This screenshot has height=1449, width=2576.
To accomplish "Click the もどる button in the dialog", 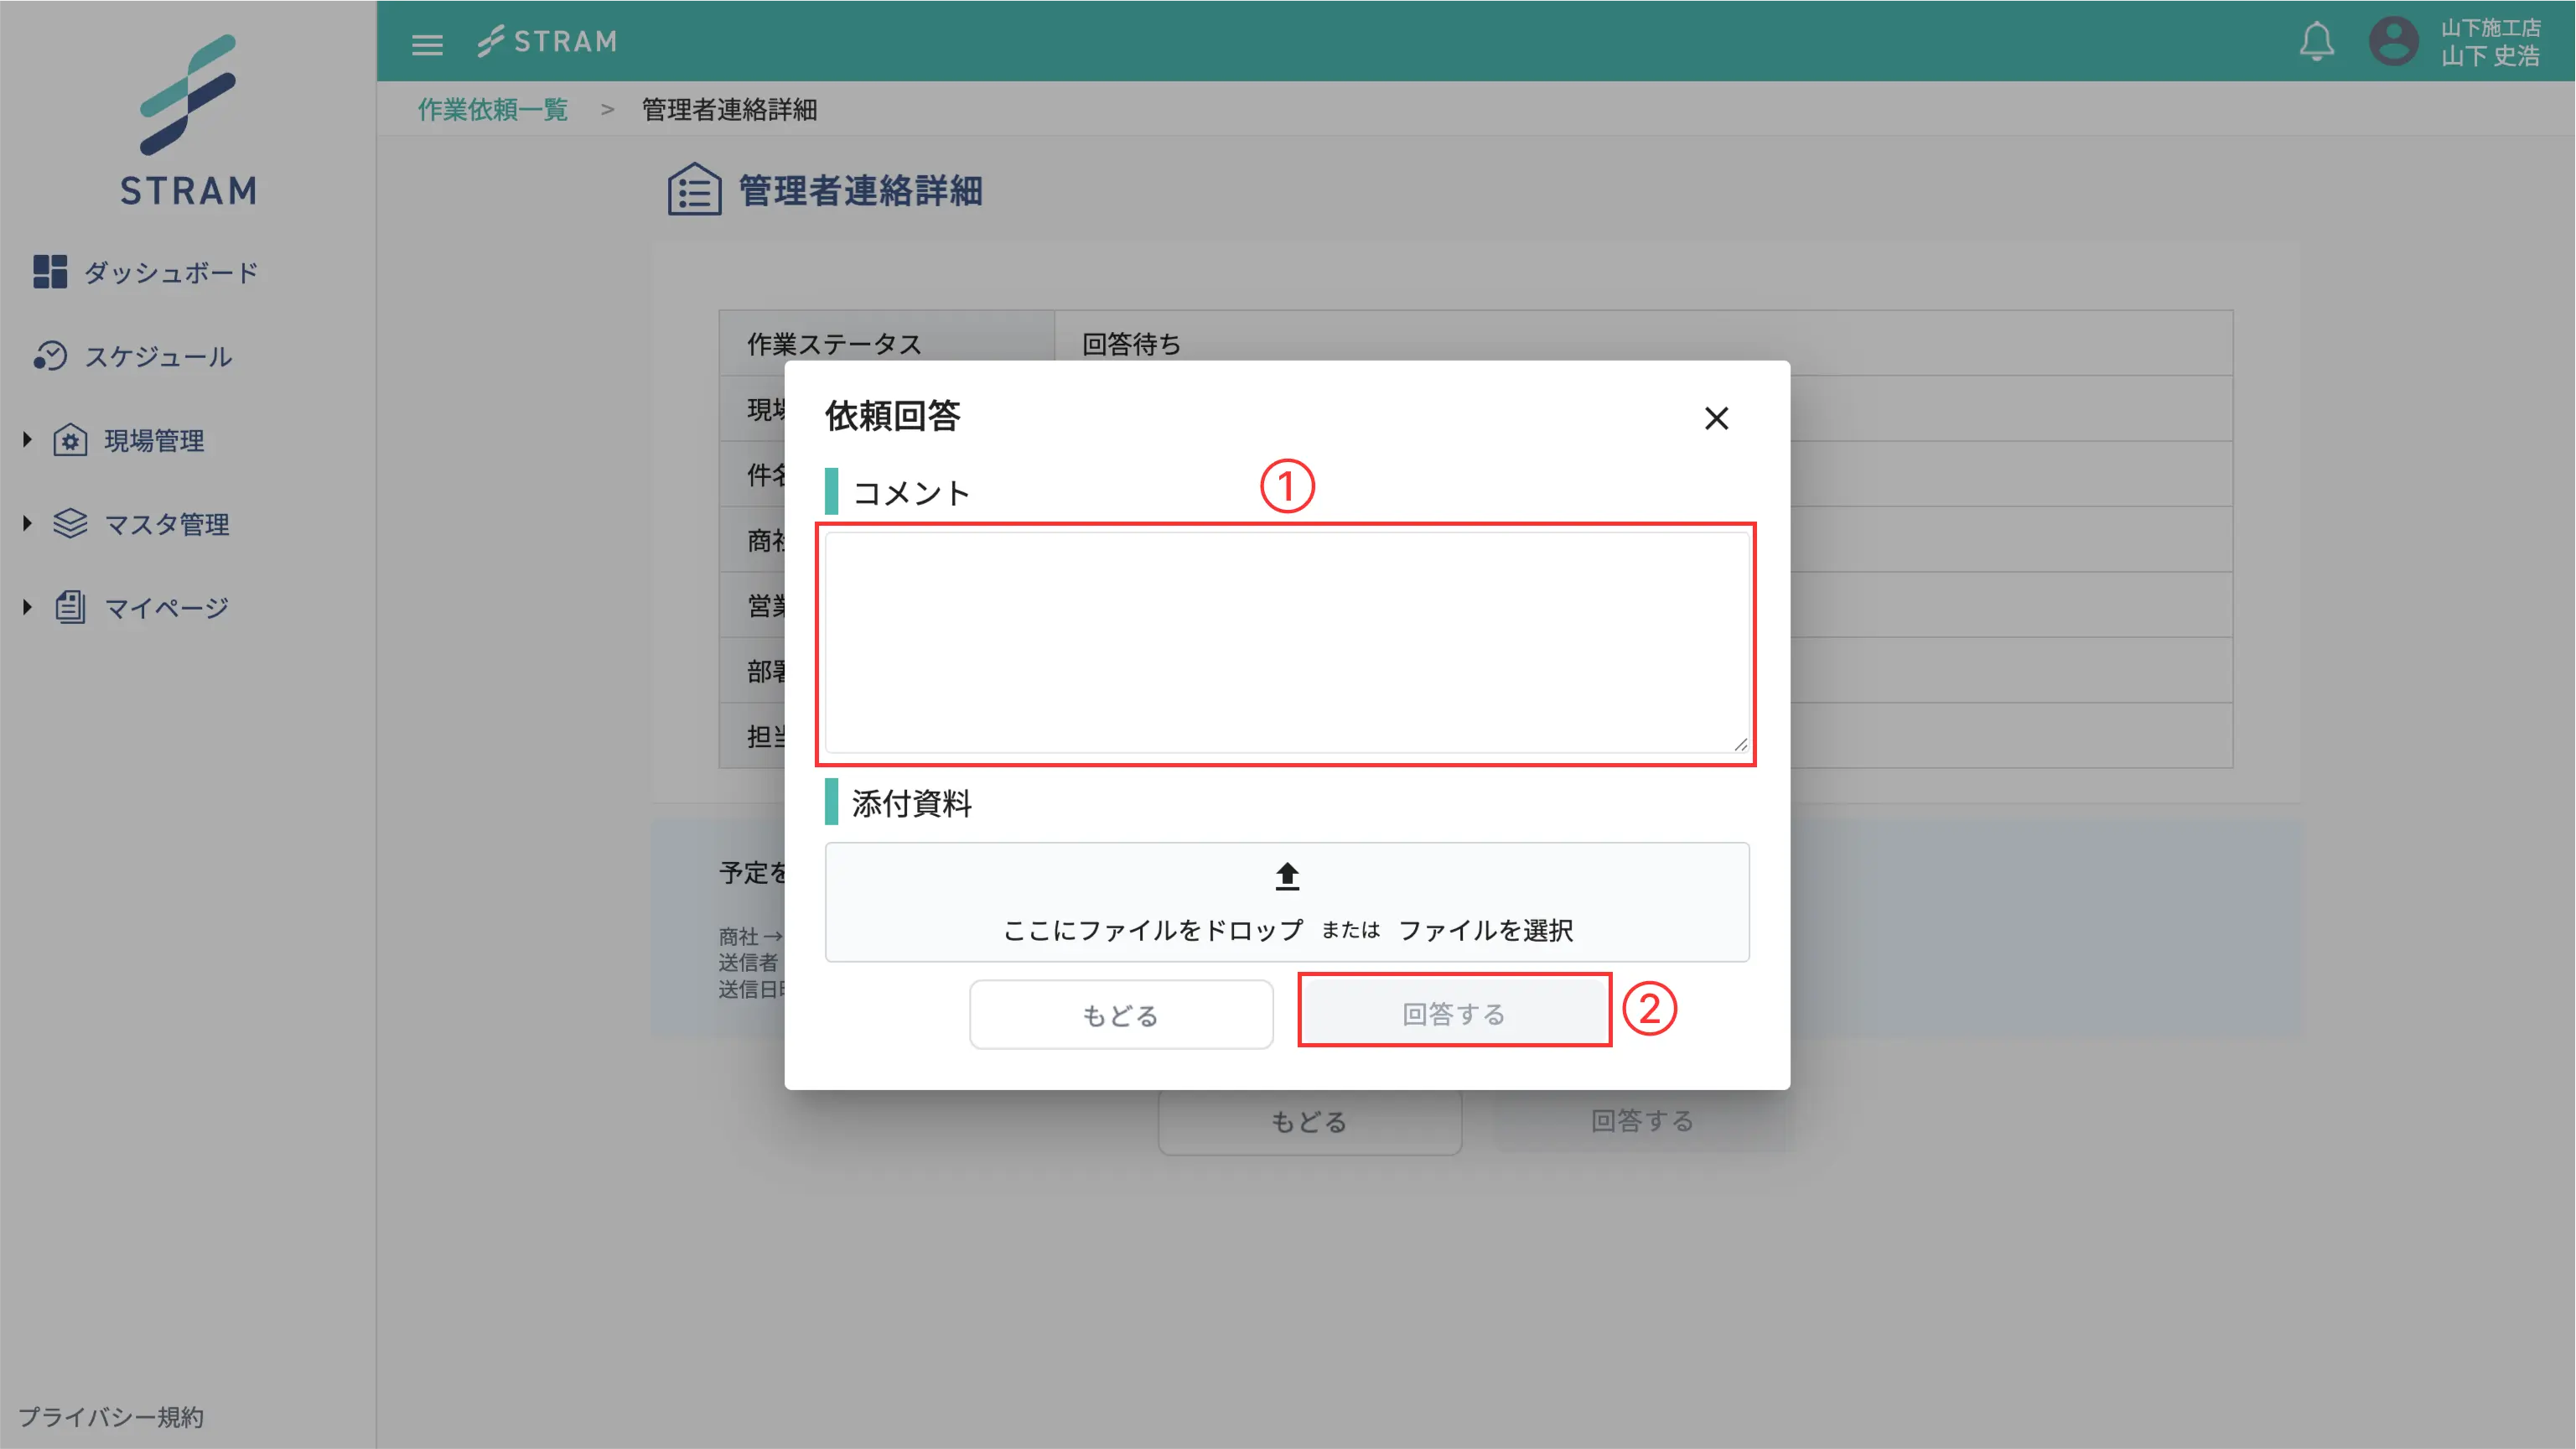I will pyautogui.click(x=1120, y=1013).
